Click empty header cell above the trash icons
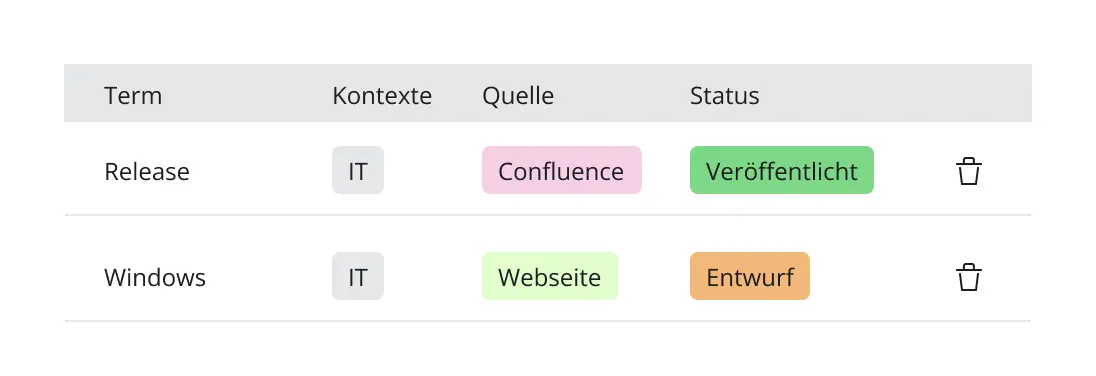1096x376 pixels. pos(968,93)
